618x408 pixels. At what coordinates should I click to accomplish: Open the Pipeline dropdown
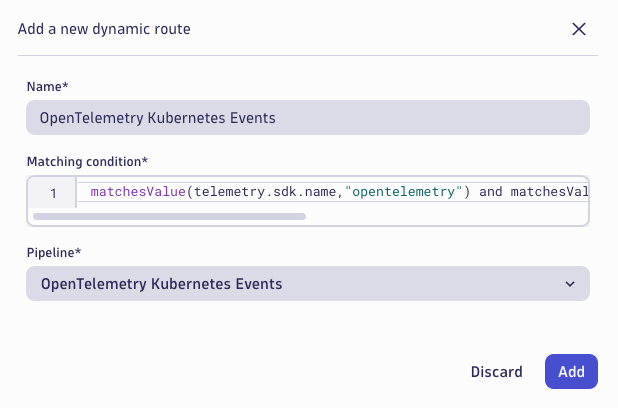click(x=308, y=283)
